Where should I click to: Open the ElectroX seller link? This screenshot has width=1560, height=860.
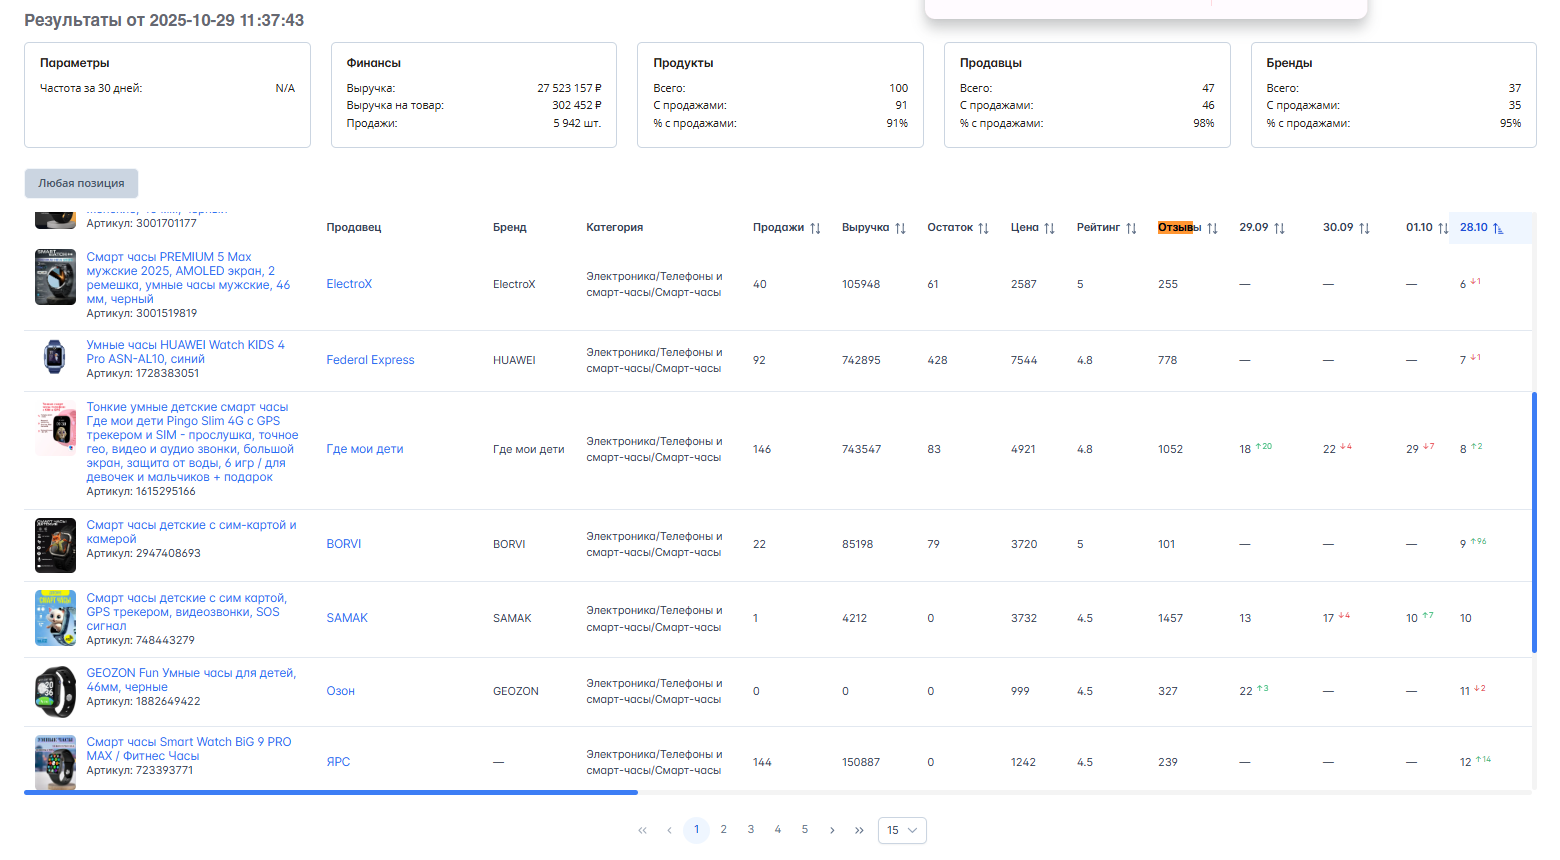pos(349,284)
